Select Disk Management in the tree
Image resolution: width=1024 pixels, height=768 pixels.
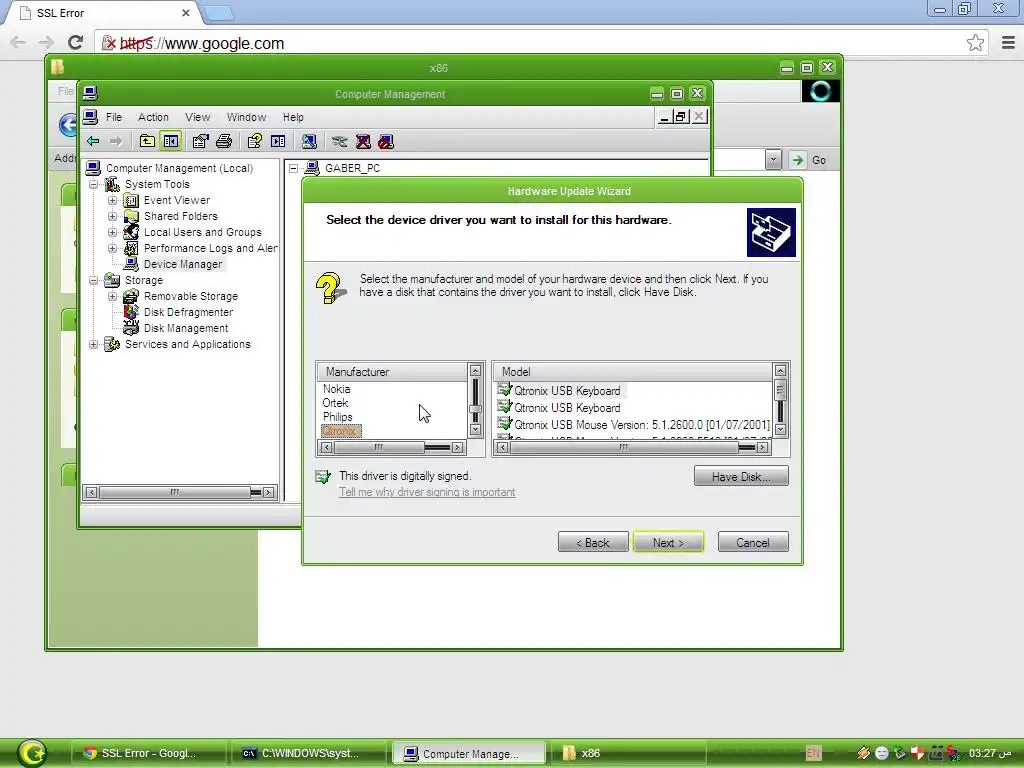(186, 328)
